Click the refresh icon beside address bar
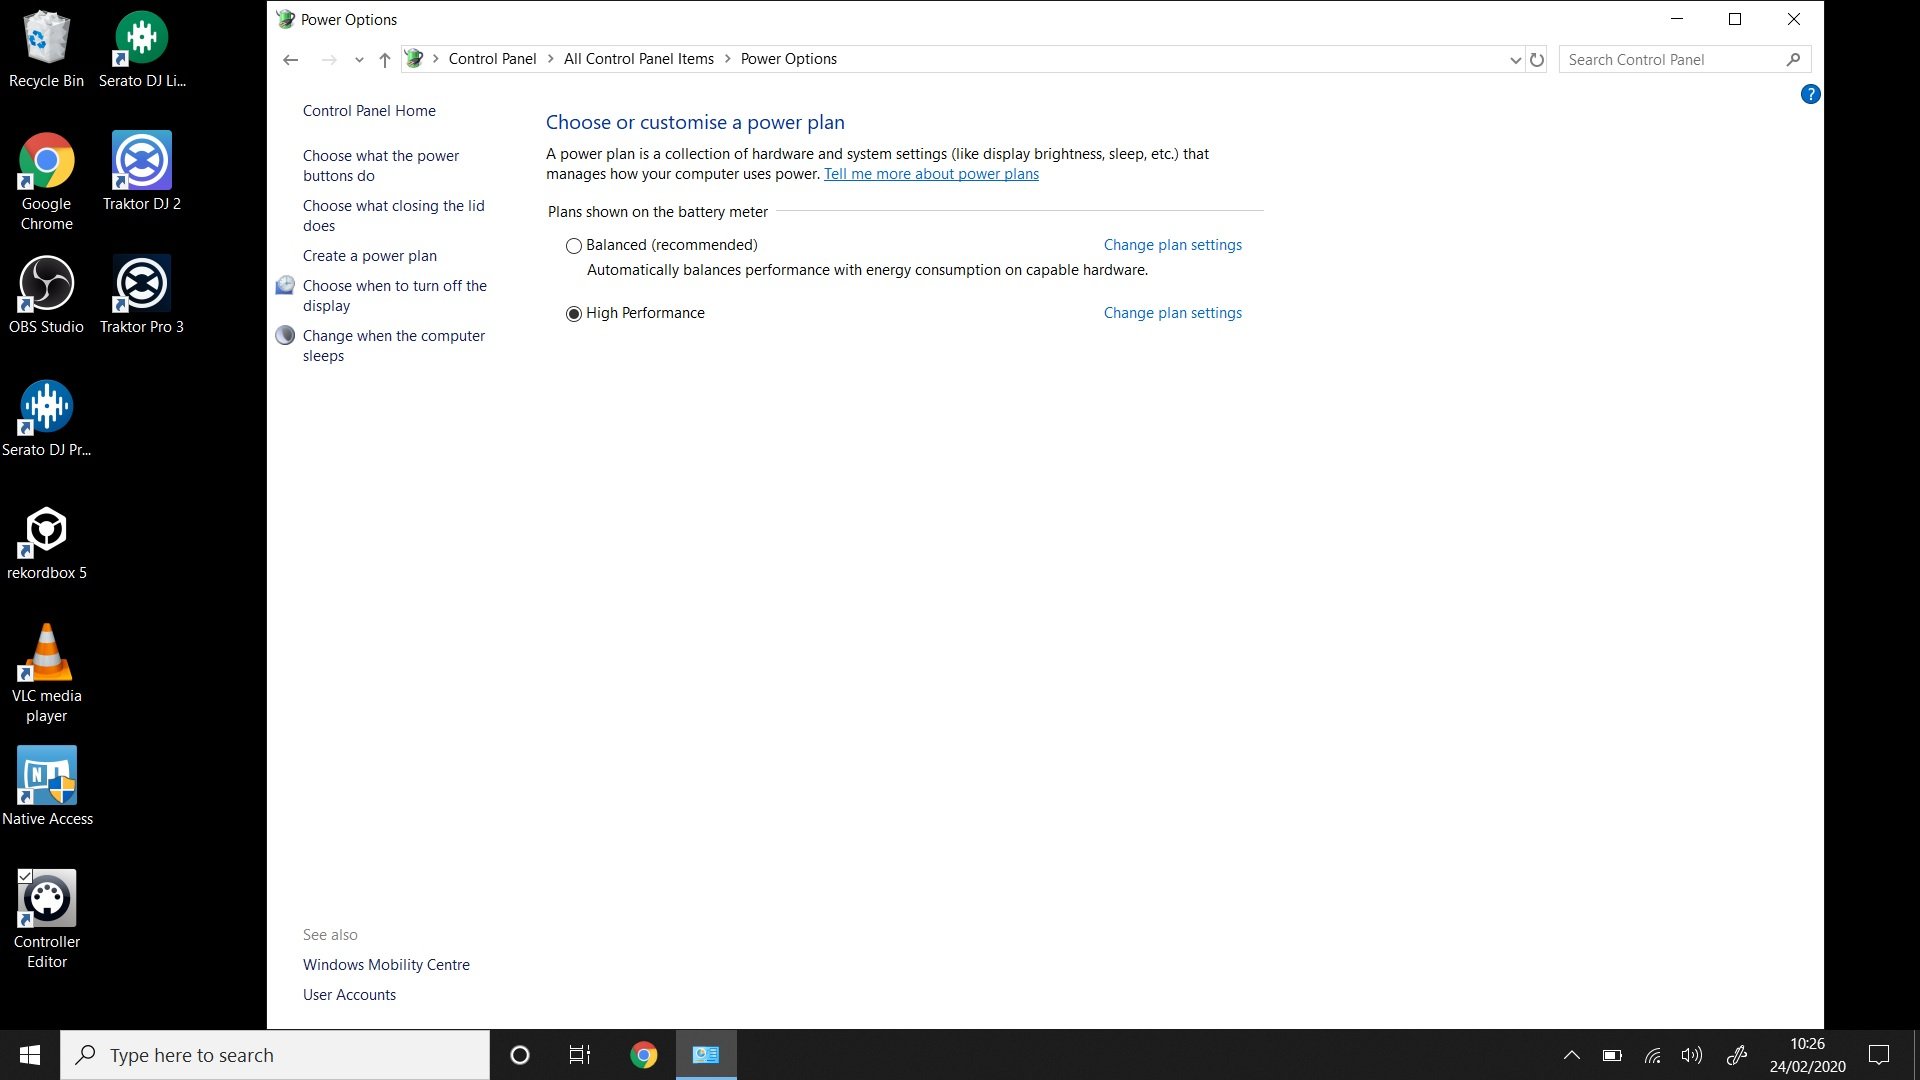Image resolution: width=1920 pixels, height=1080 pixels. pos(1537,60)
